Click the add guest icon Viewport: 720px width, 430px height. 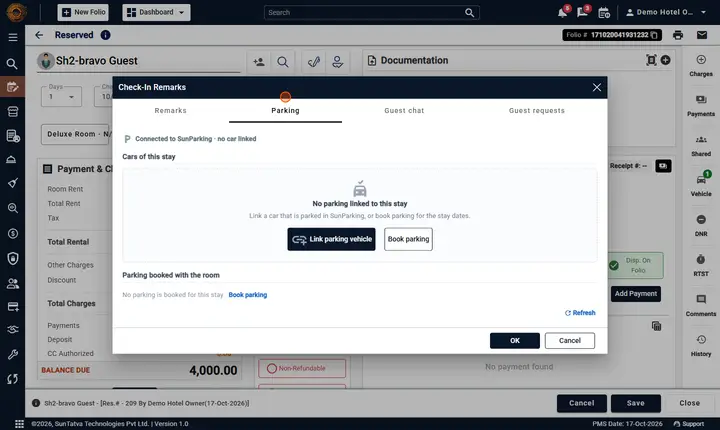(259, 62)
